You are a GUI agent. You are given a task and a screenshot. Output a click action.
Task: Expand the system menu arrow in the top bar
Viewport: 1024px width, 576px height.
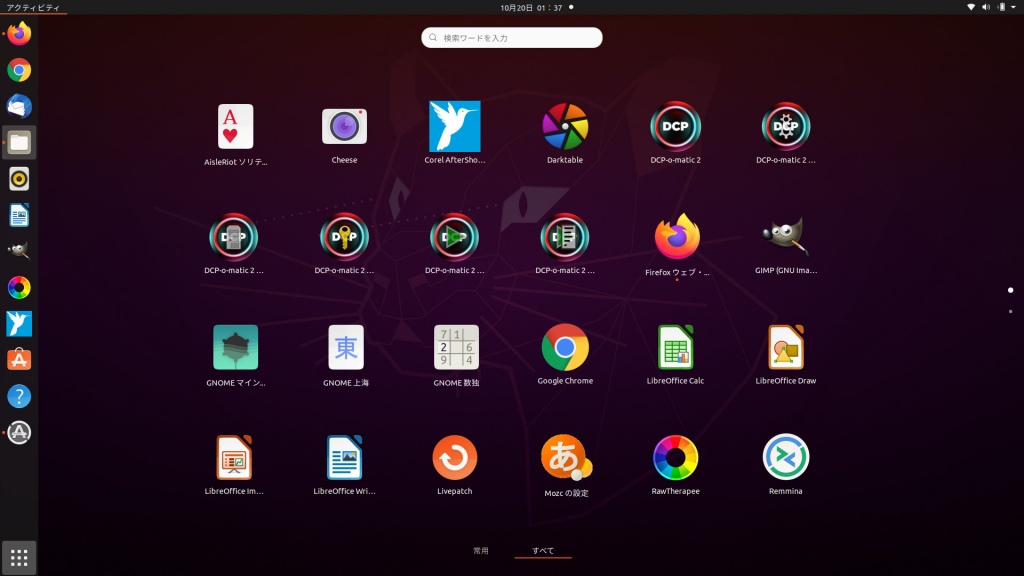click(x=1014, y=7)
